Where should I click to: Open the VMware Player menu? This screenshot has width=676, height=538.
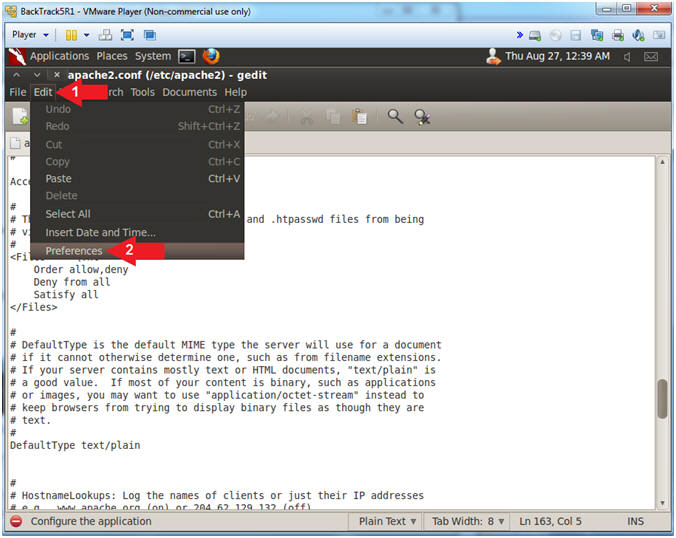click(30, 34)
